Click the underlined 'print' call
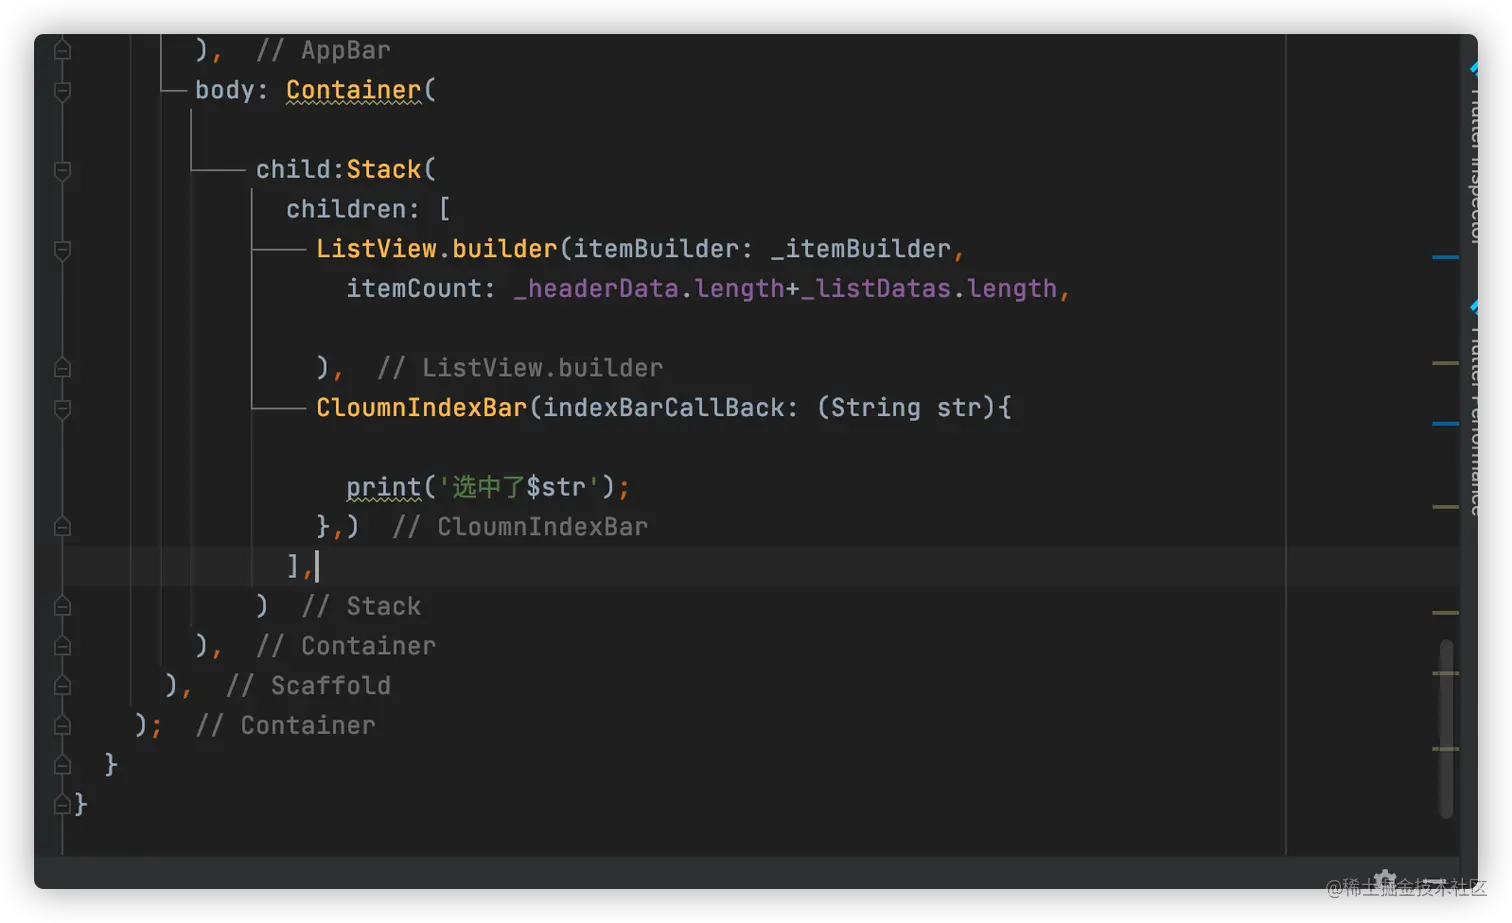The width and height of the screenshot is (1512, 923). click(384, 487)
